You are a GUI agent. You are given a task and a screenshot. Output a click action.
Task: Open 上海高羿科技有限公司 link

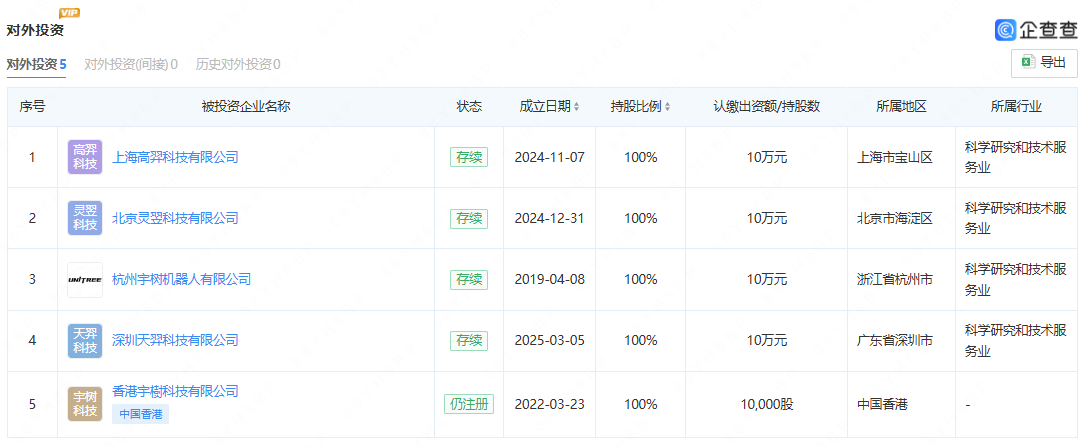[x=175, y=158]
